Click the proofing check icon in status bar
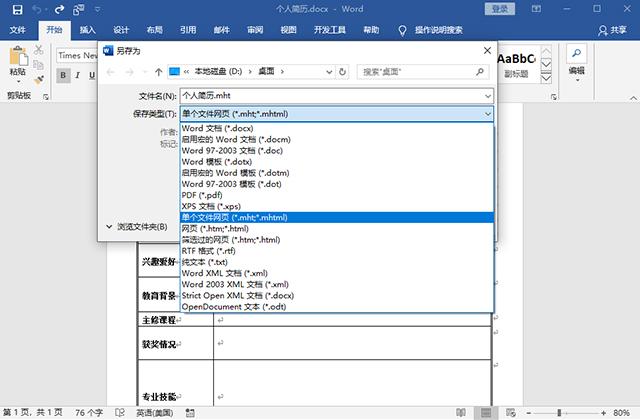Image resolution: width=640 pixels, height=420 pixels. [x=120, y=413]
